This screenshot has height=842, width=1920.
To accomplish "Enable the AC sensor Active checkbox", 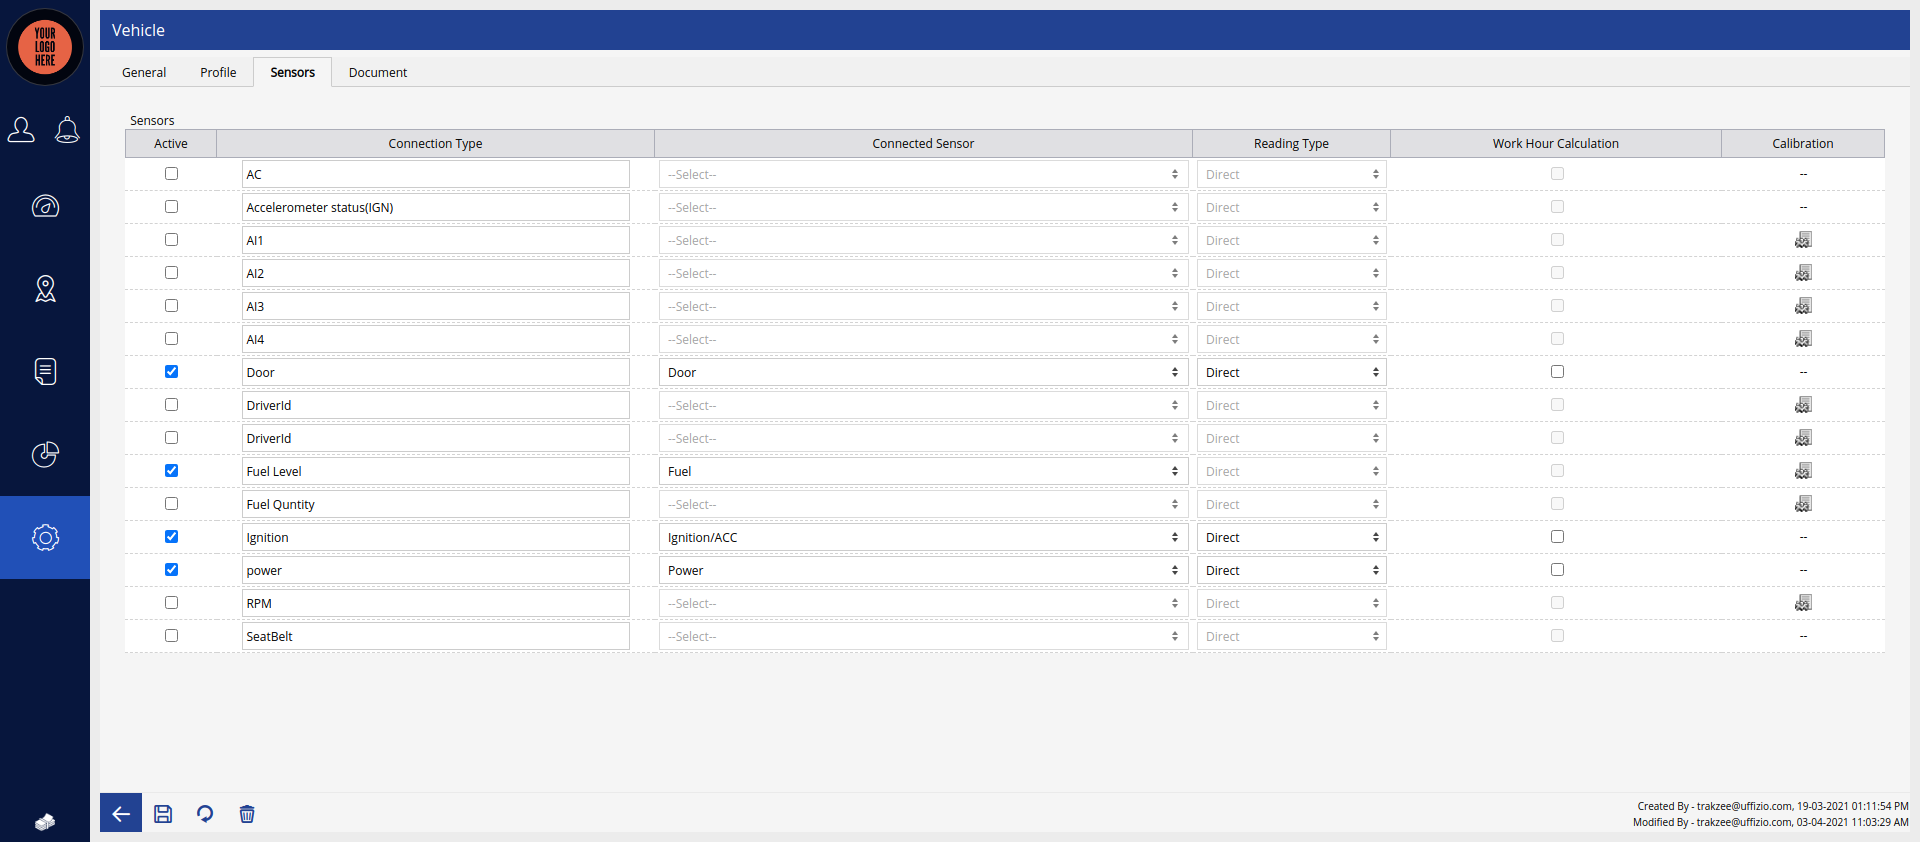I will pyautogui.click(x=171, y=174).
